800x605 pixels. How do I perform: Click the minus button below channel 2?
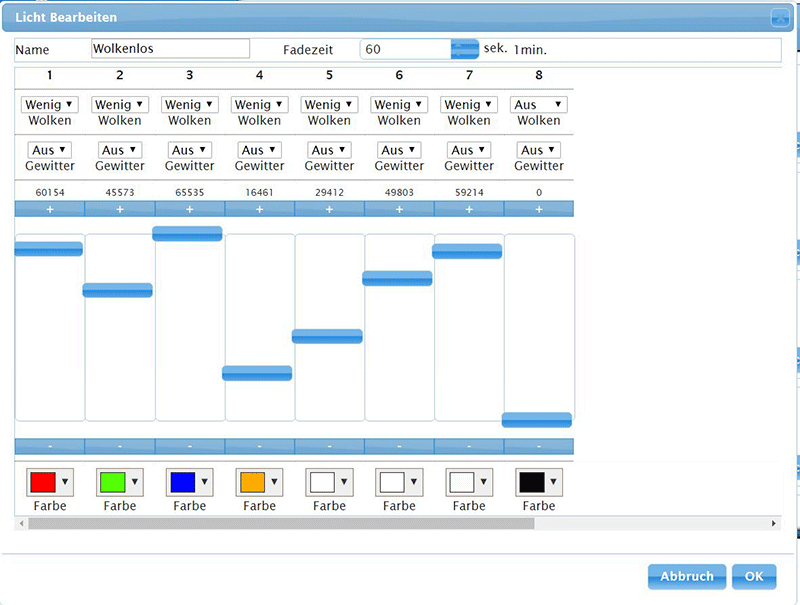coord(119,446)
